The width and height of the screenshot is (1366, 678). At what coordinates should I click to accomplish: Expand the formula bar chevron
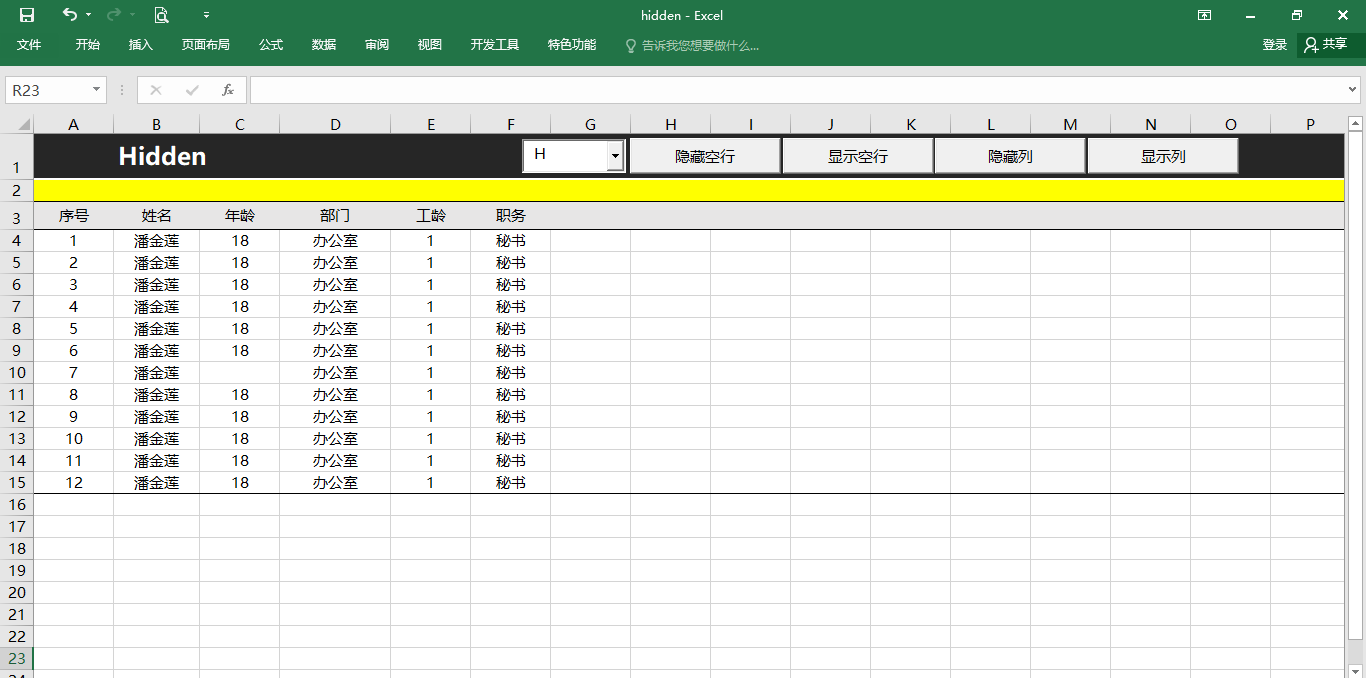(1353, 90)
